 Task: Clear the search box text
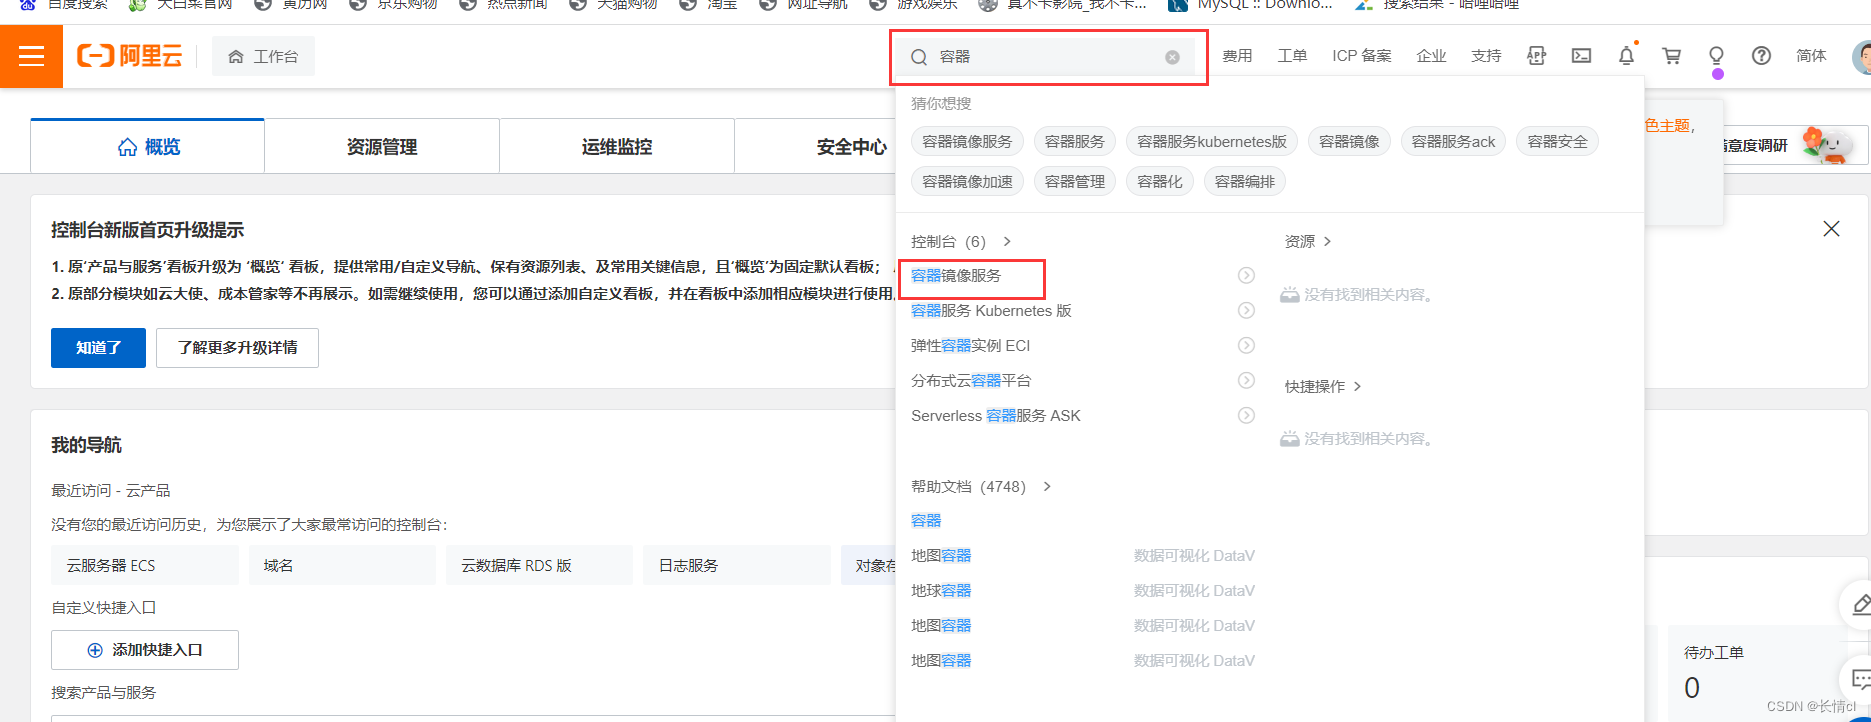click(x=1172, y=57)
